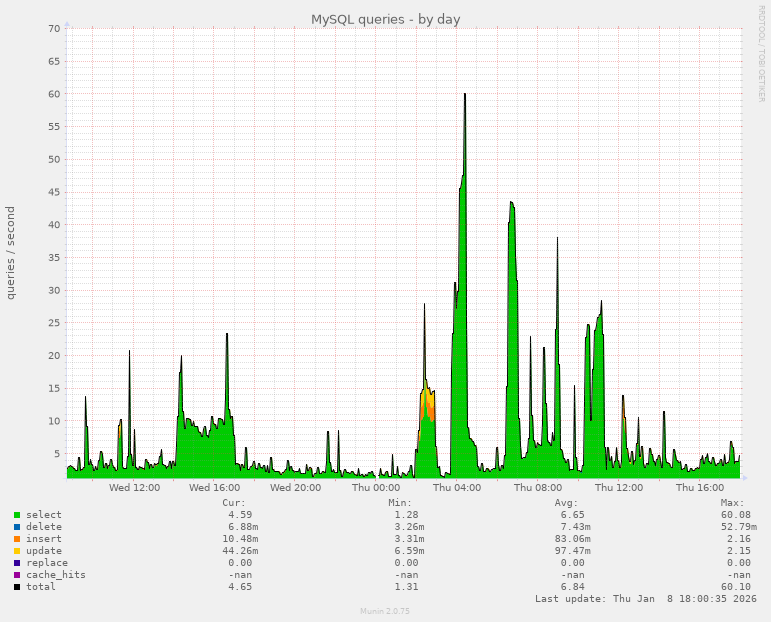Click the graph title 'MySQL queries - by day'
771x622 pixels.
[386, 20]
